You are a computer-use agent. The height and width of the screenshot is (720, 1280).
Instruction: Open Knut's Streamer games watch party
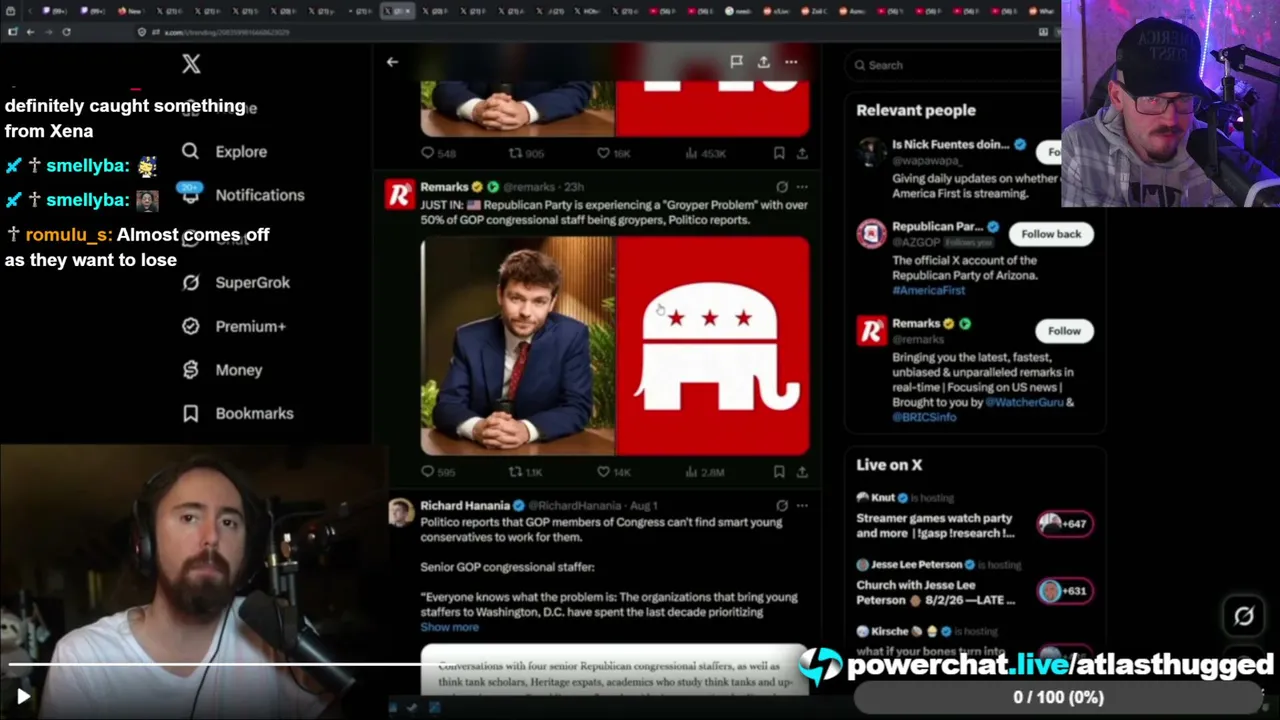click(934, 526)
